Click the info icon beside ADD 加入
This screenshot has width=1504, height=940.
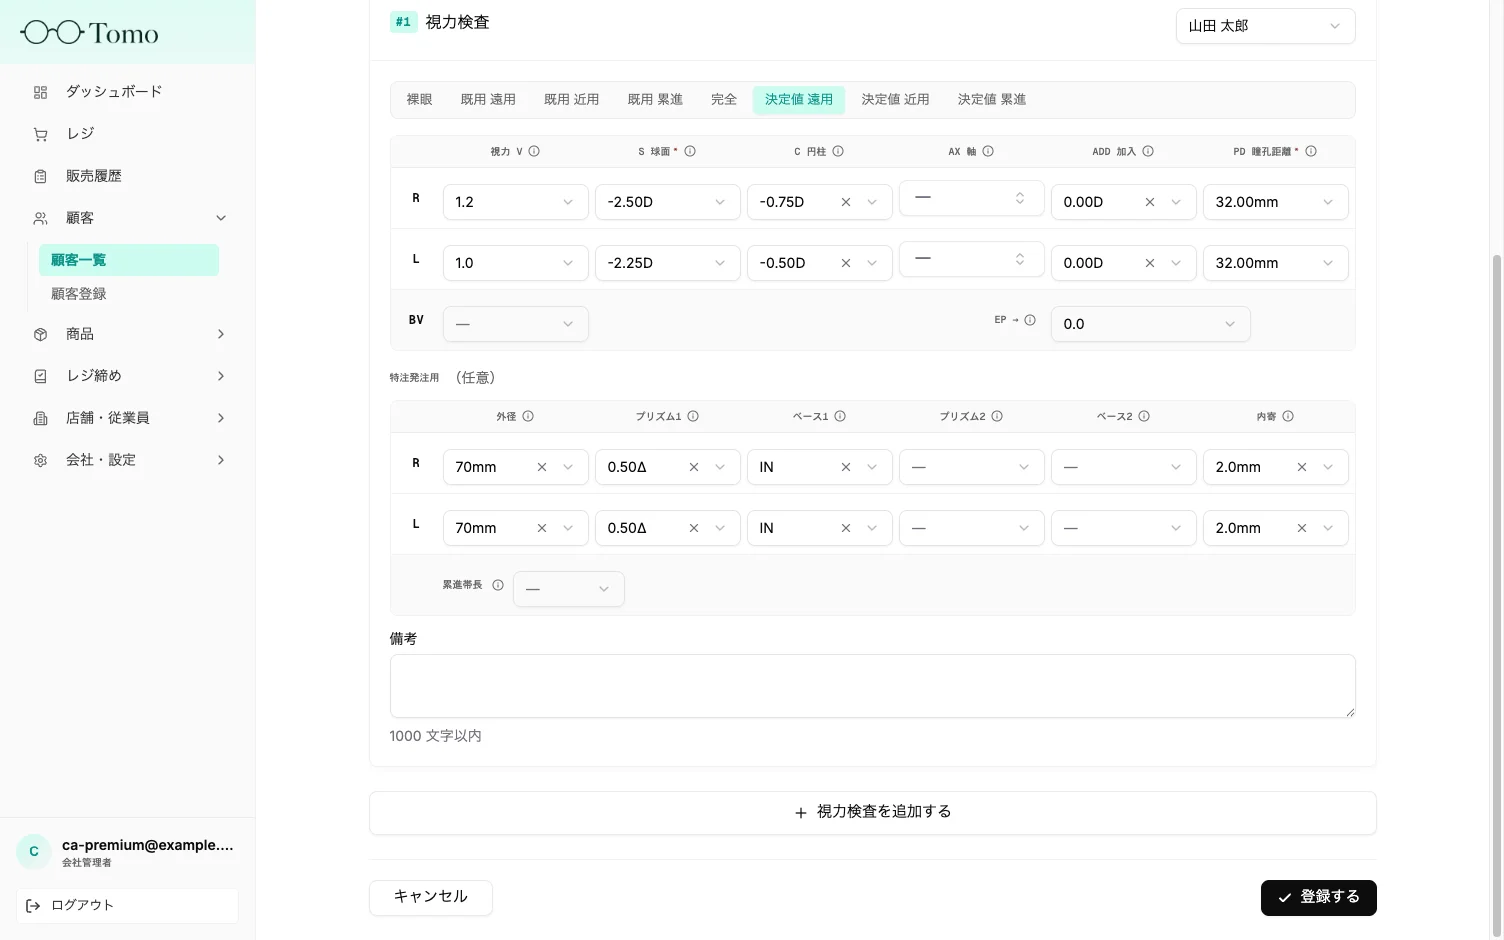[1148, 152]
